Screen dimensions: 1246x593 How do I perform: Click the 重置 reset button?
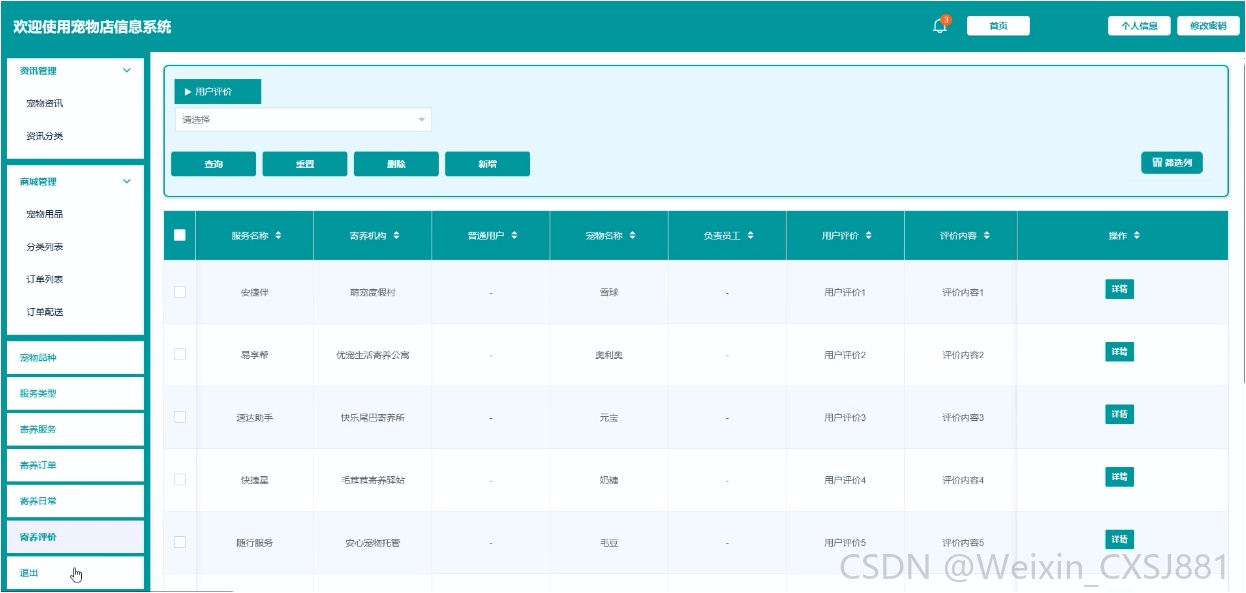(x=305, y=164)
